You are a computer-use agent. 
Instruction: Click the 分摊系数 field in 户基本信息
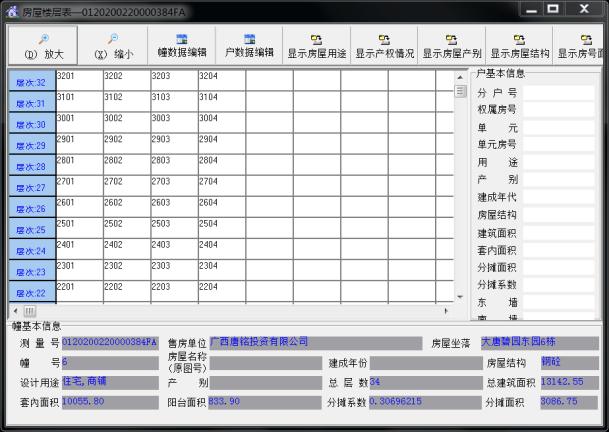(559, 285)
